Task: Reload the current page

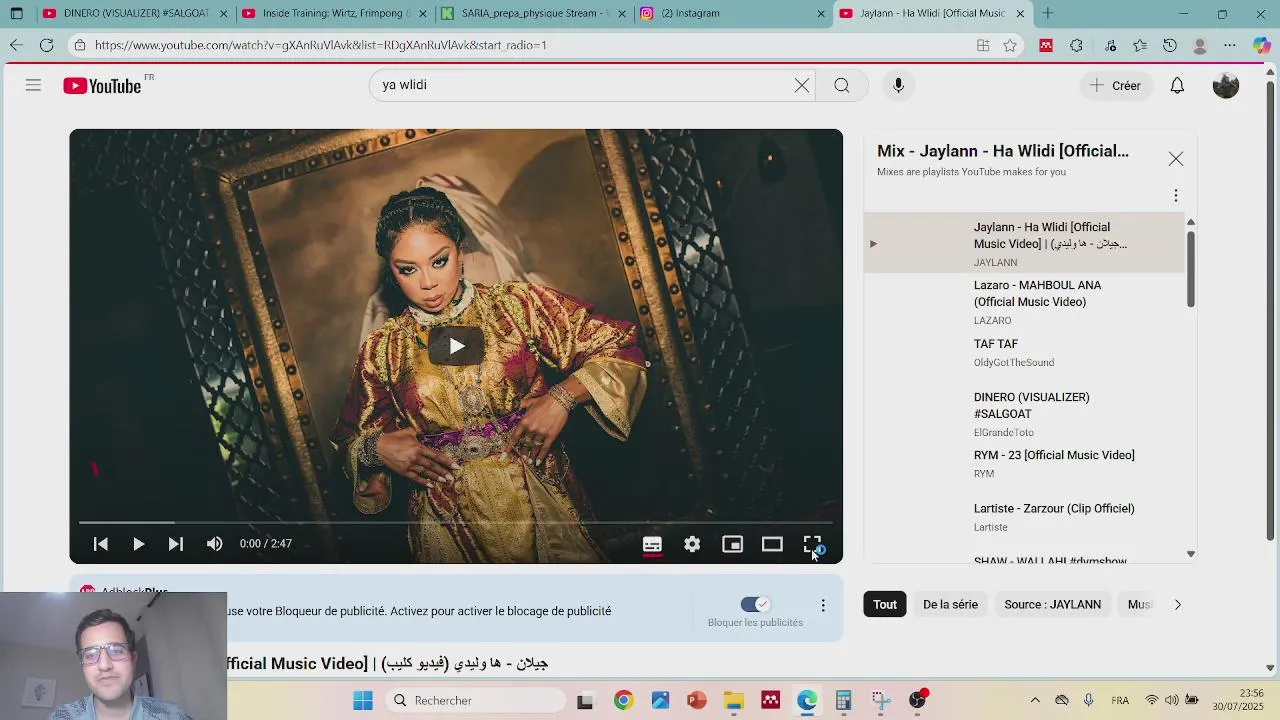Action: (46, 45)
